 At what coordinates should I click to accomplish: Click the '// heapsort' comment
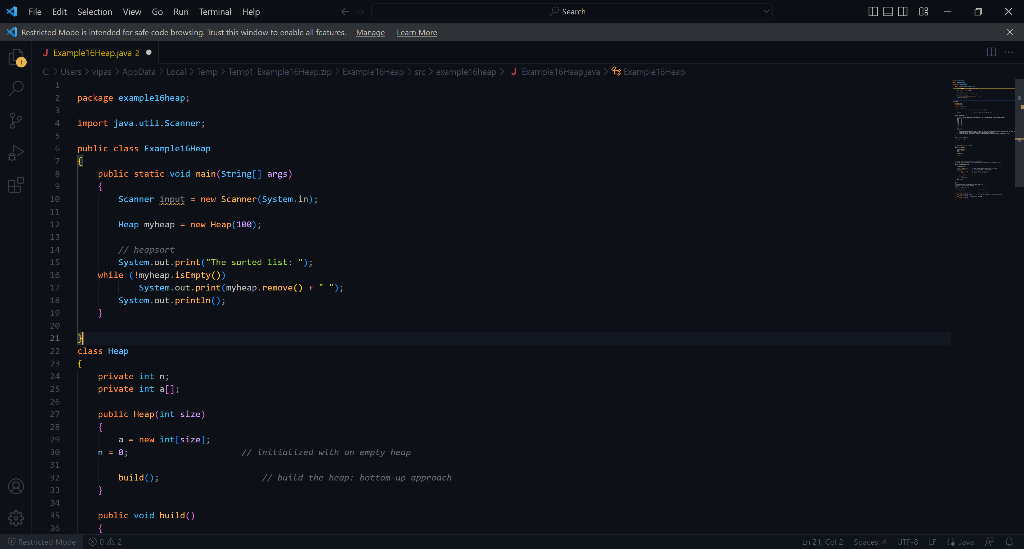coord(146,250)
